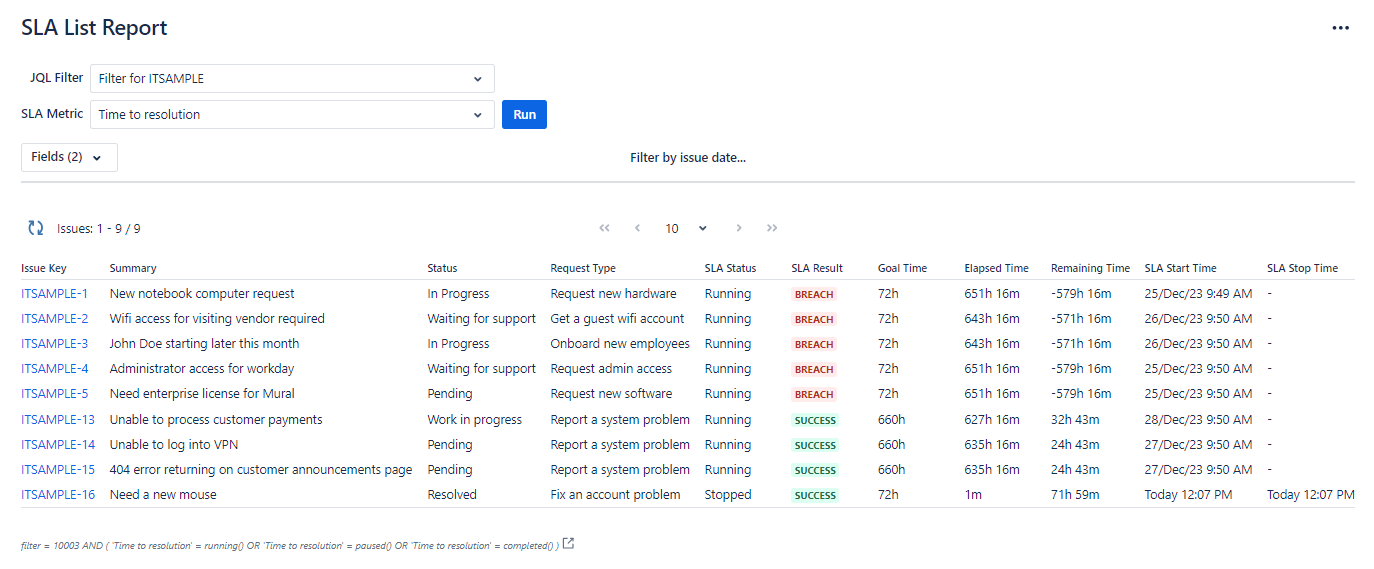Go to the first page of results
Screen dimensions: 1374x569
tap(604, 228)
